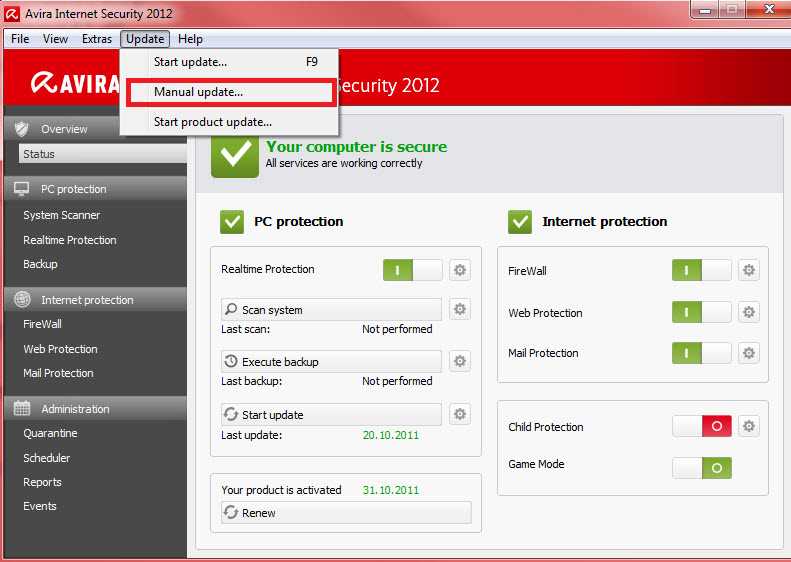Click the Execute backup button
Viewport: 791px width, 562px height.
[x=331, y=362]
